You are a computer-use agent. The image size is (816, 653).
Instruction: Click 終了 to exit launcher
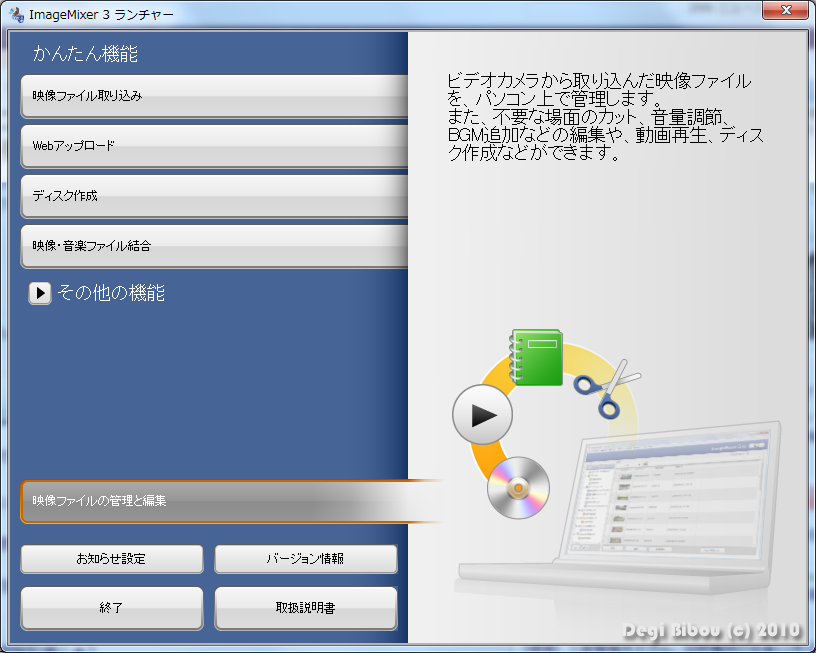coord(112,608)
